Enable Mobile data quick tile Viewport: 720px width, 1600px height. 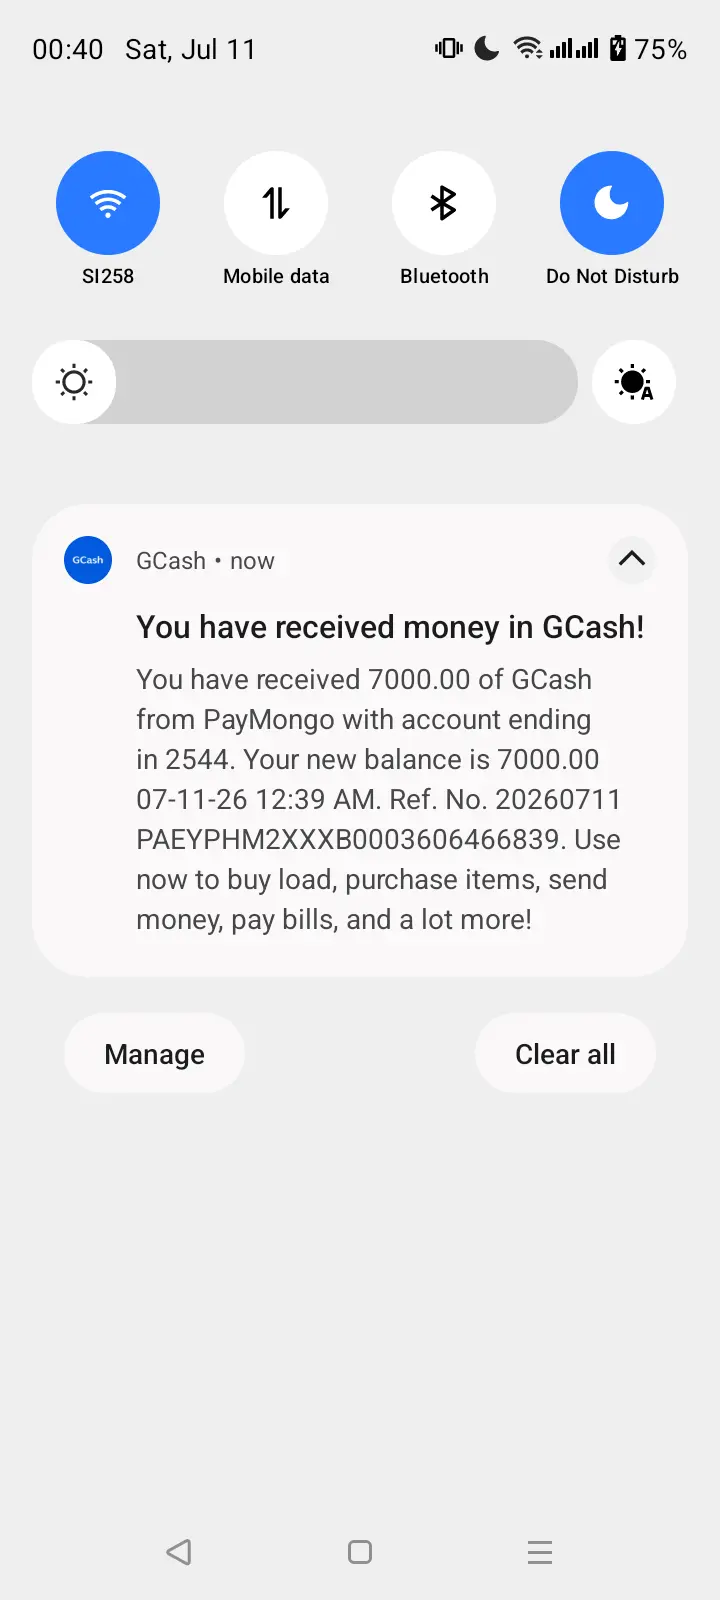276,203
